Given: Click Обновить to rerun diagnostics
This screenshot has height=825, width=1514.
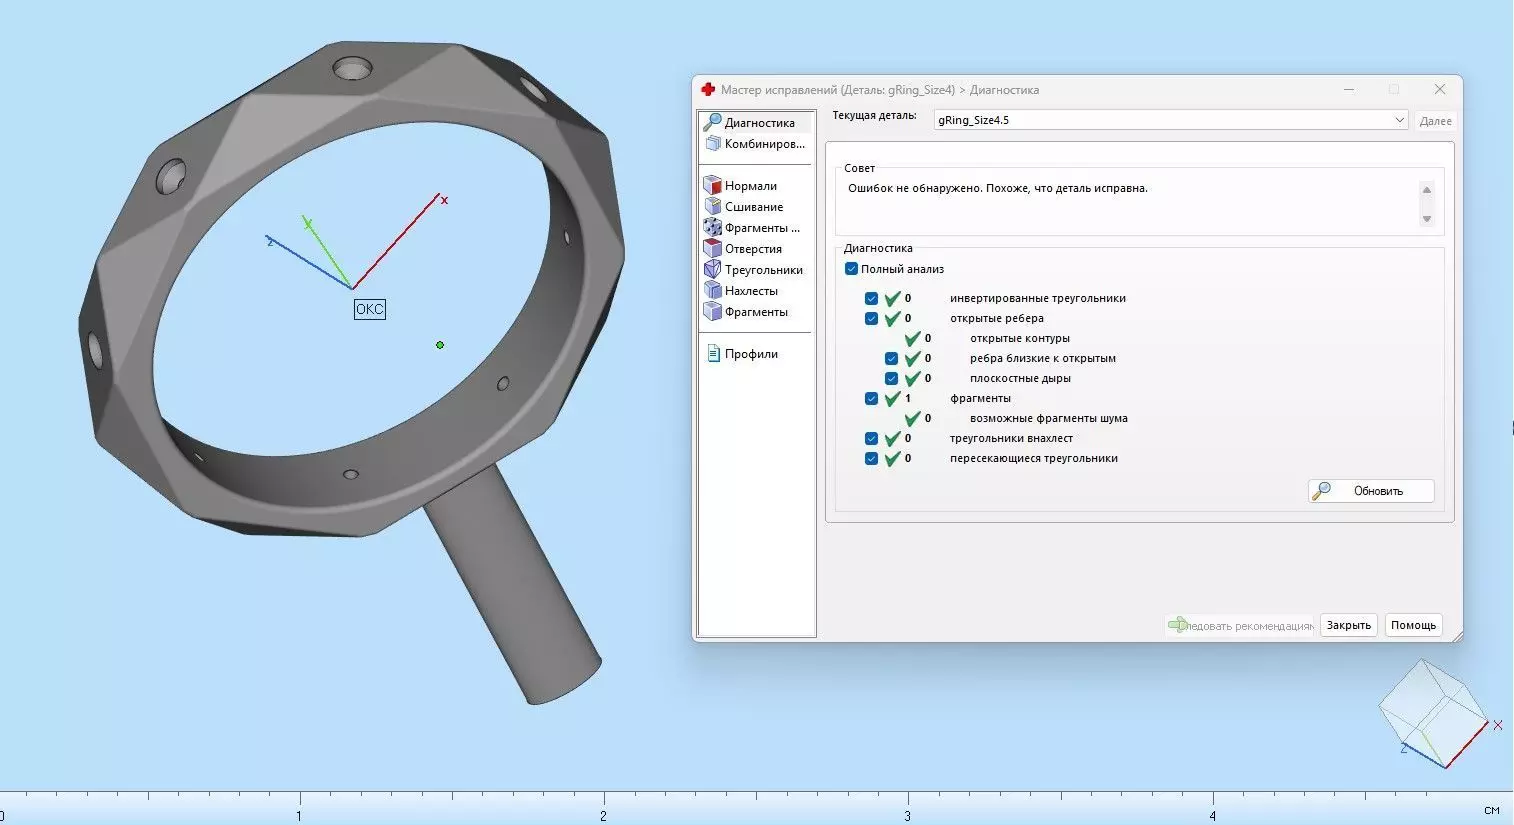Looking at the screenshot, I should pyautogui.click(x=1371, y=491).
